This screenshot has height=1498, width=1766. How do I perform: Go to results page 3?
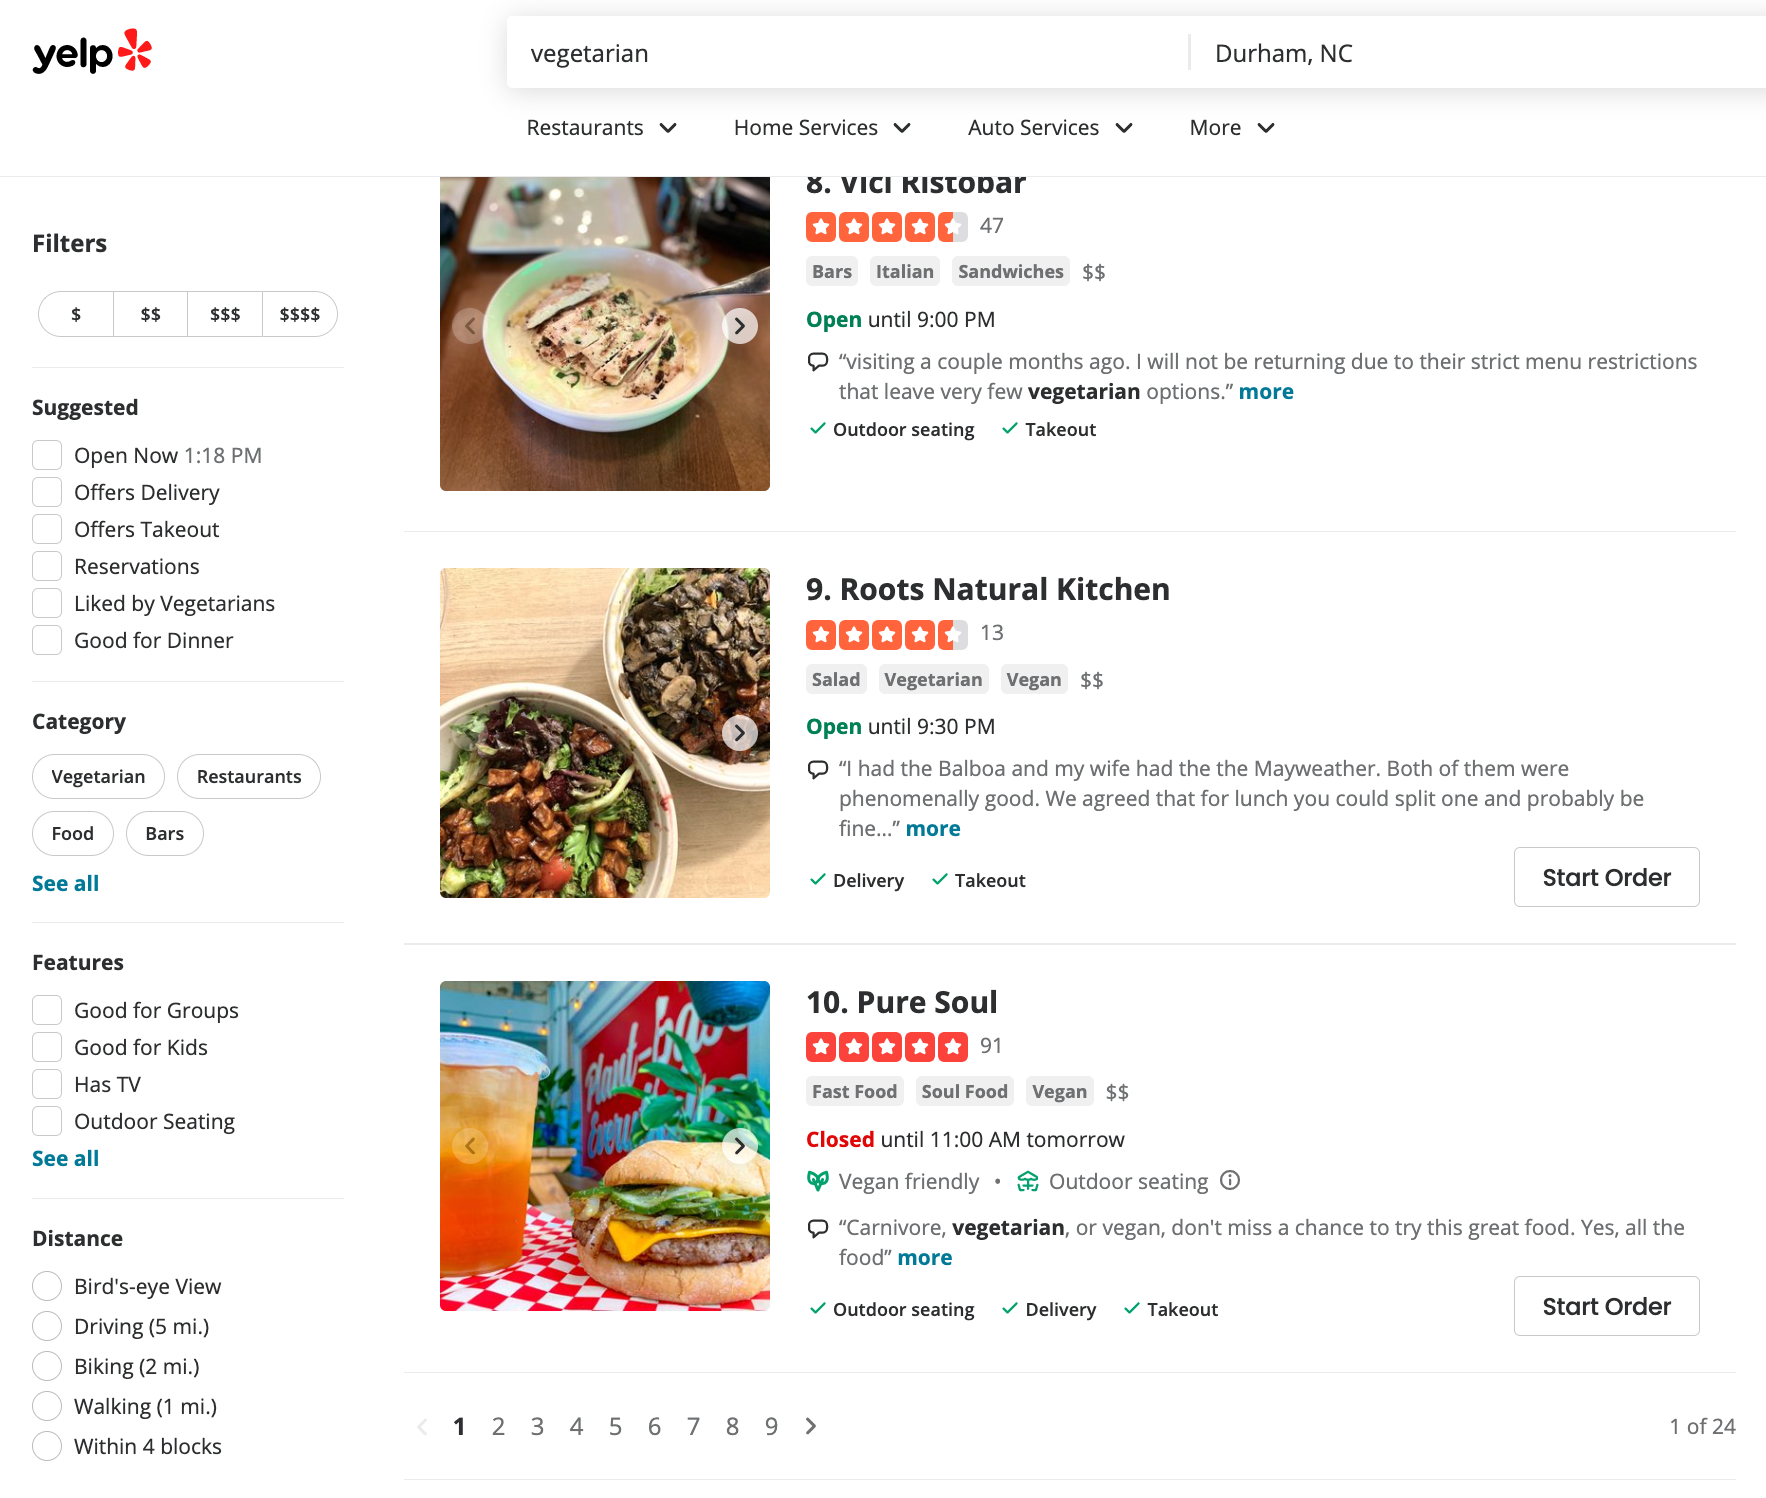[537, 1426]
